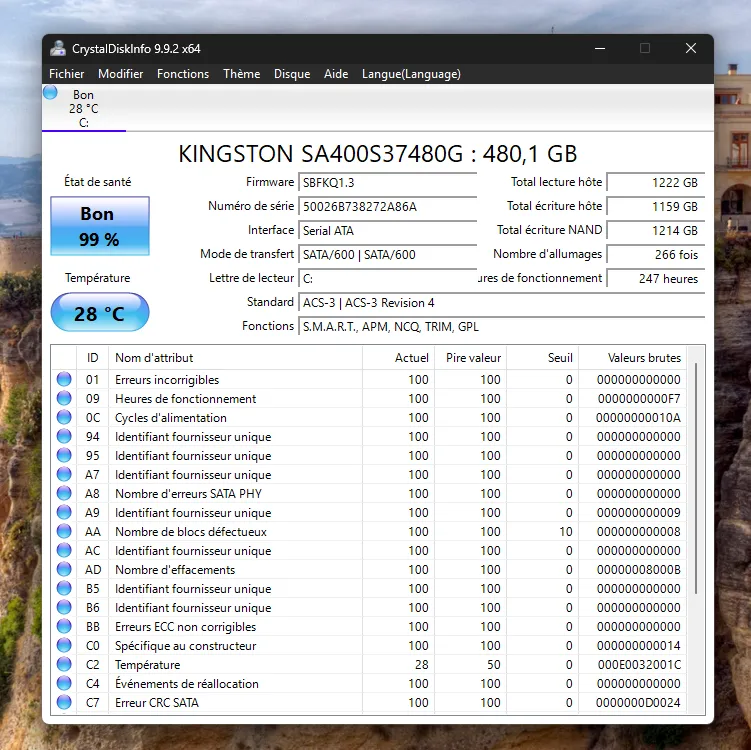Click the status orb for attribute 95

[64, 455]
